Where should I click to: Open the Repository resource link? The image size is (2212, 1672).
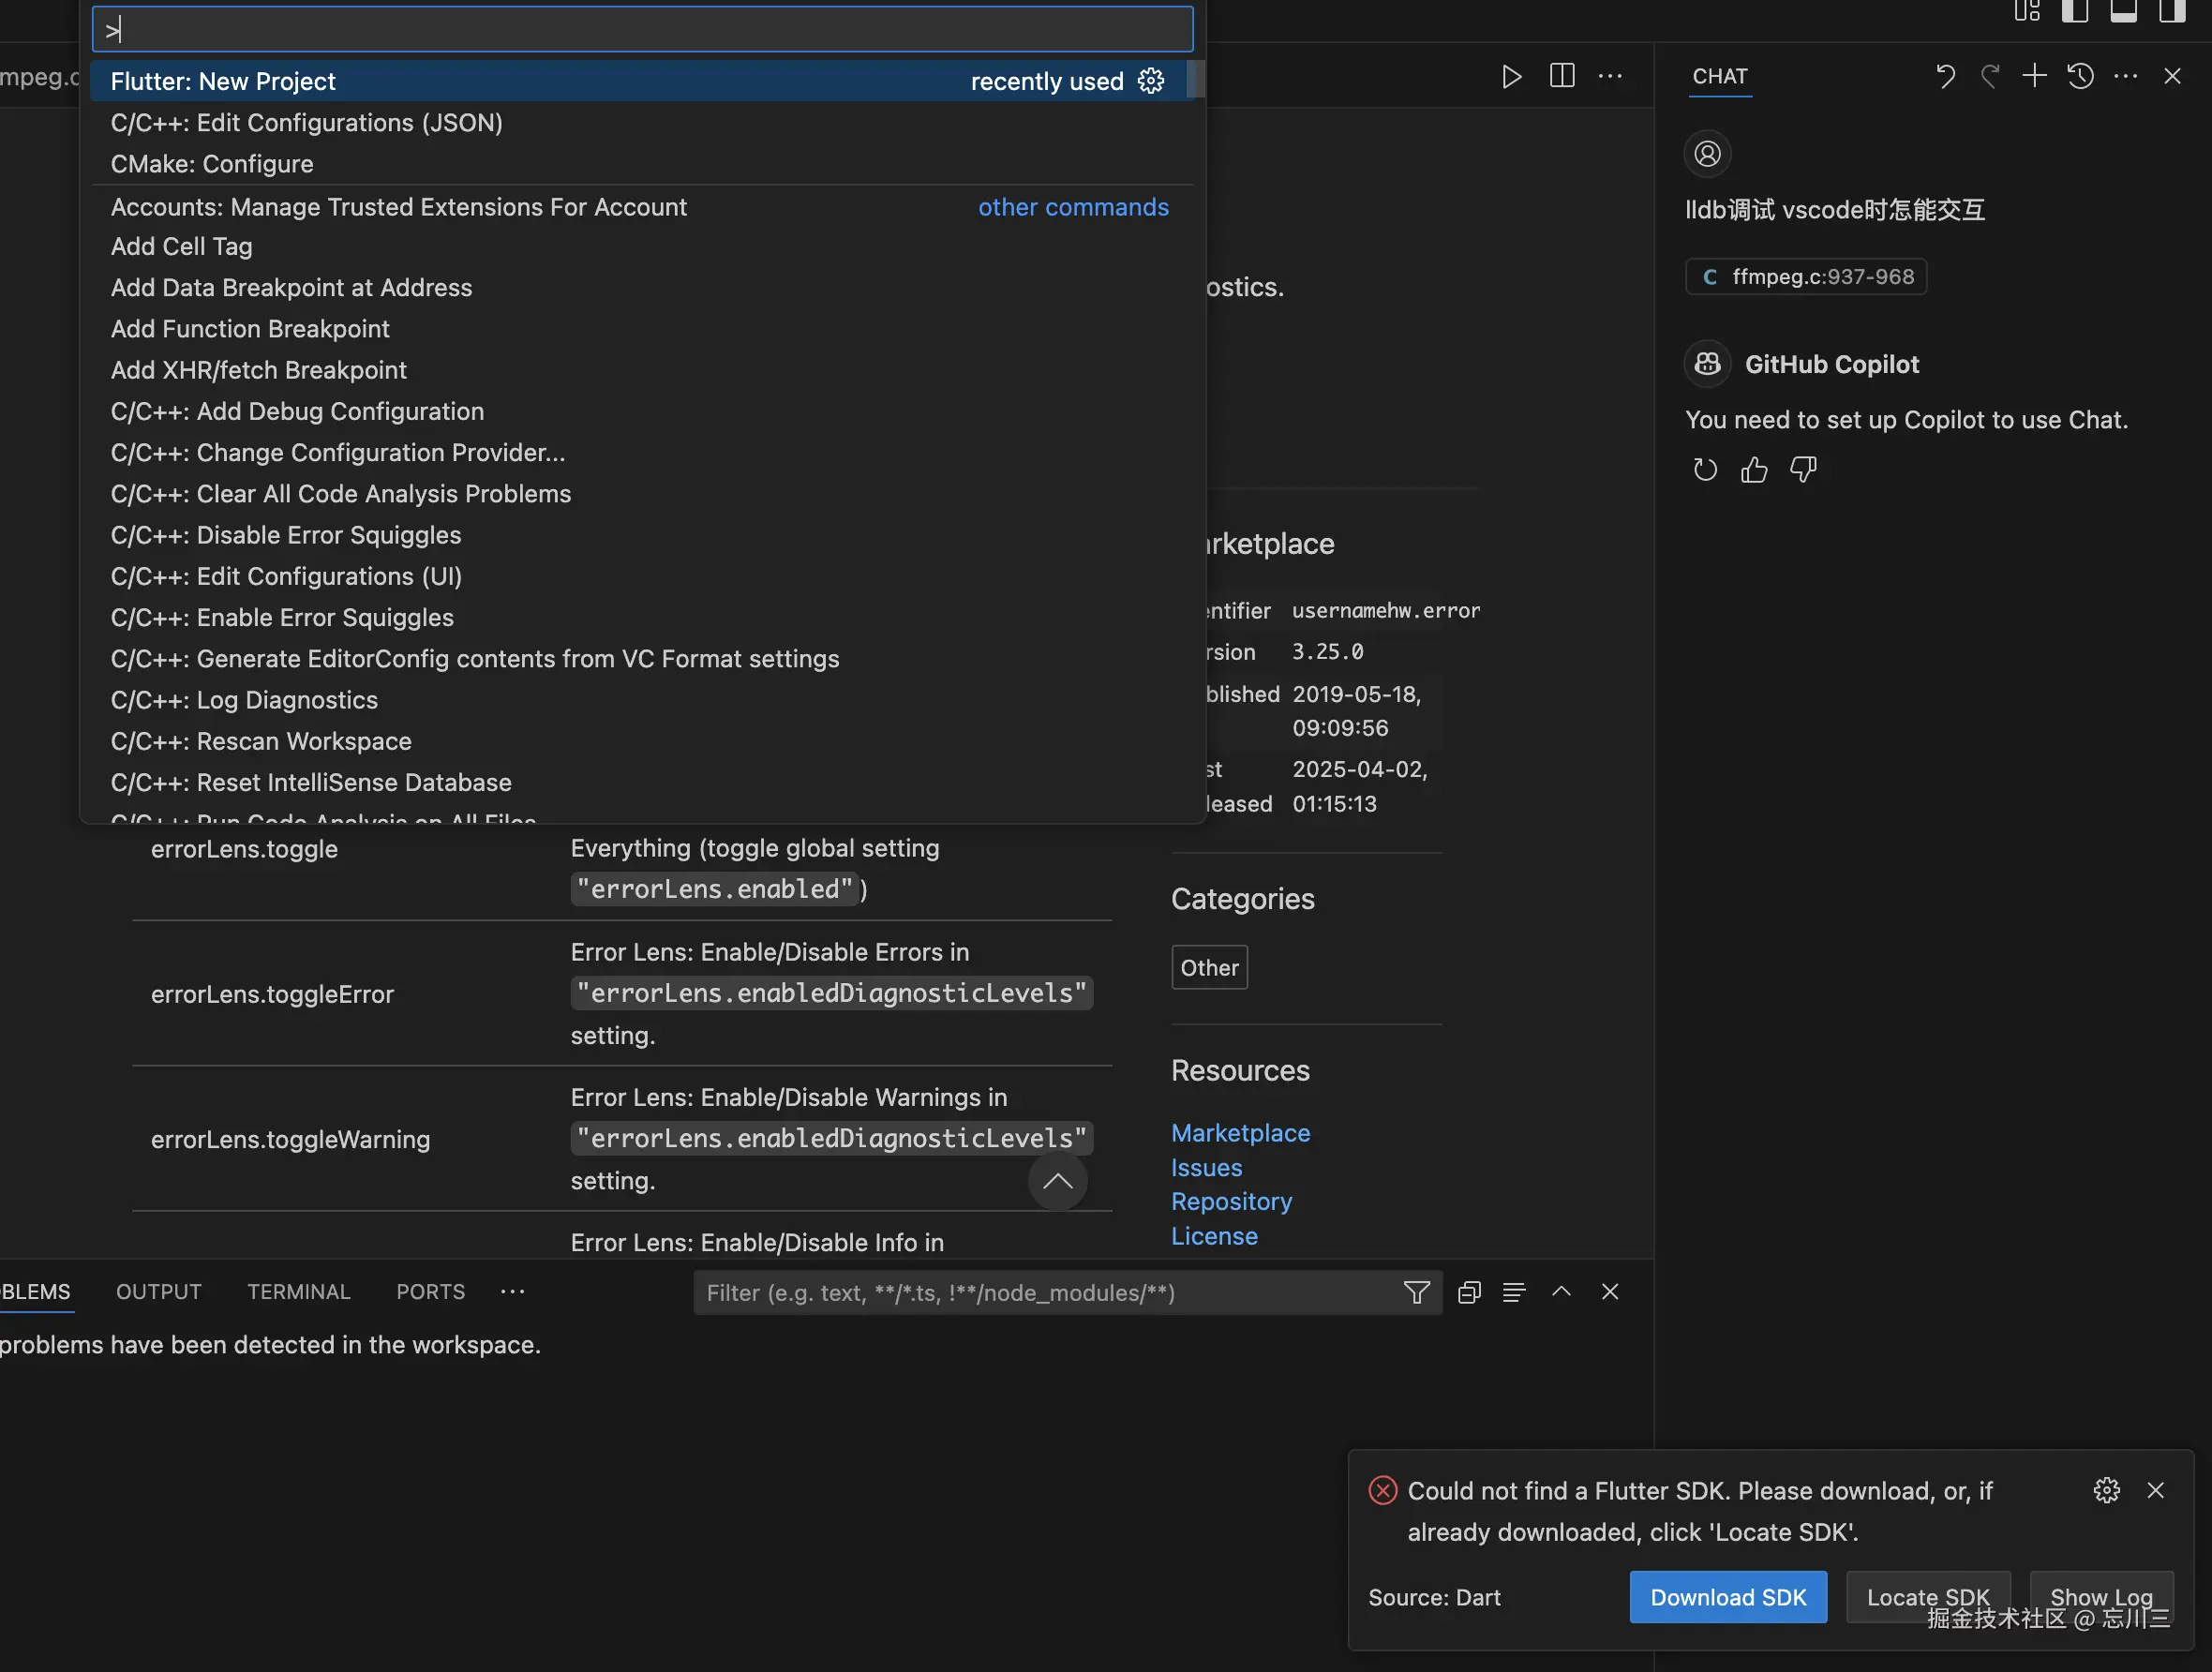pos(1231,1201)
